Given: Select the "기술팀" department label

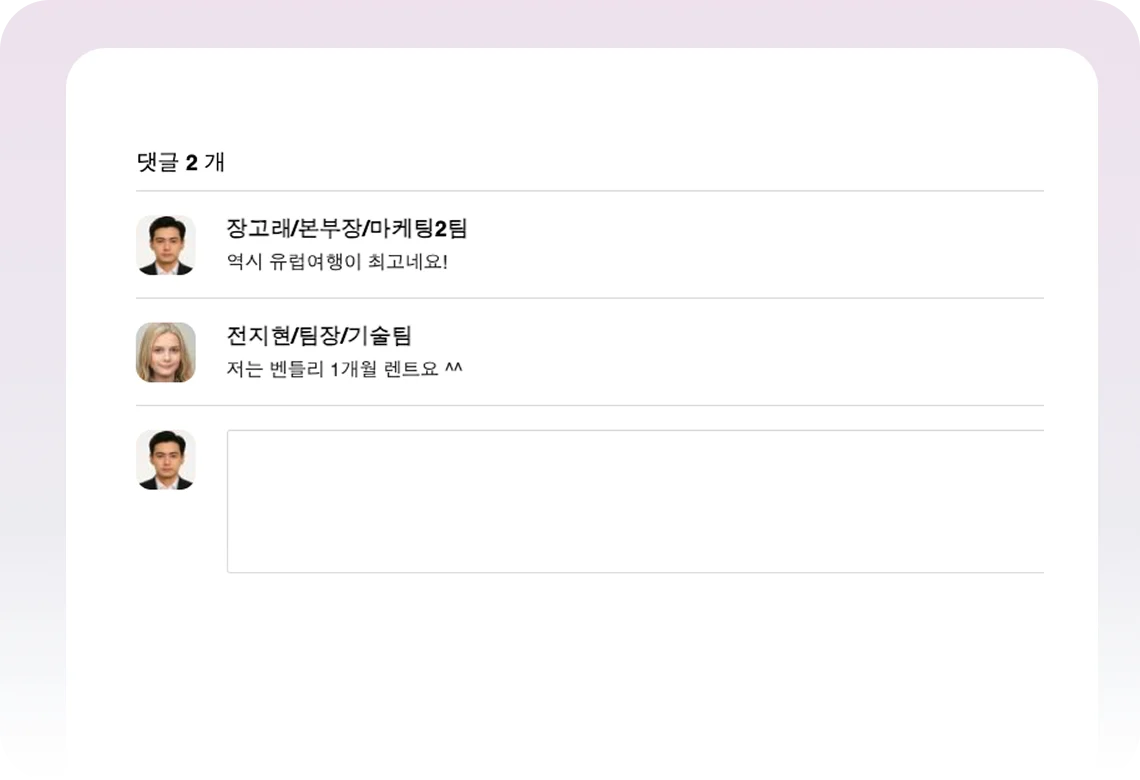Looking at the screenshot, I should pos(379,336).
